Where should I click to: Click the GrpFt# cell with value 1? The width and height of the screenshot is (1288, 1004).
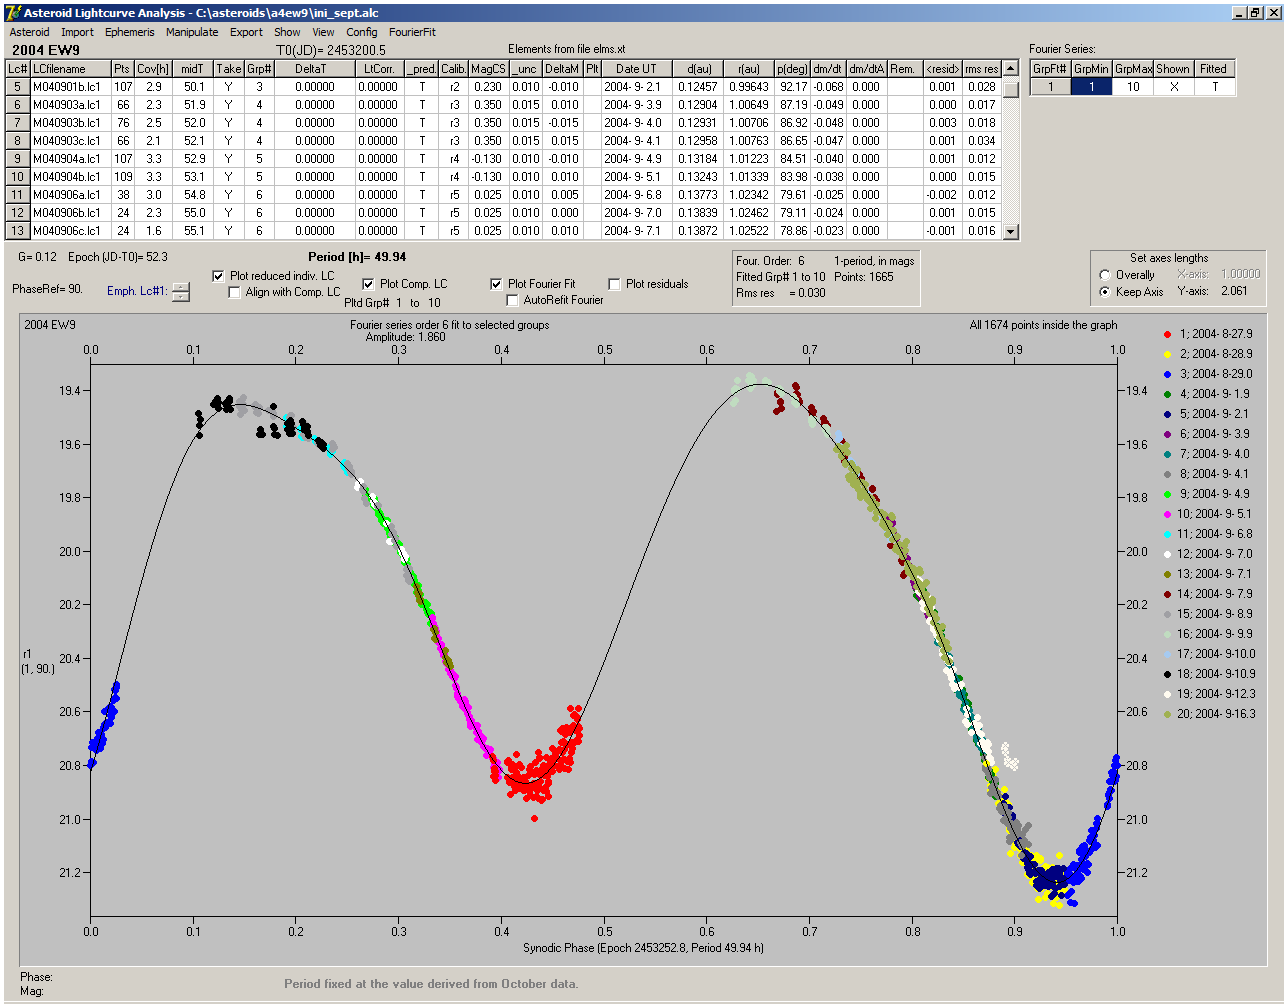tap(1051, 87)
